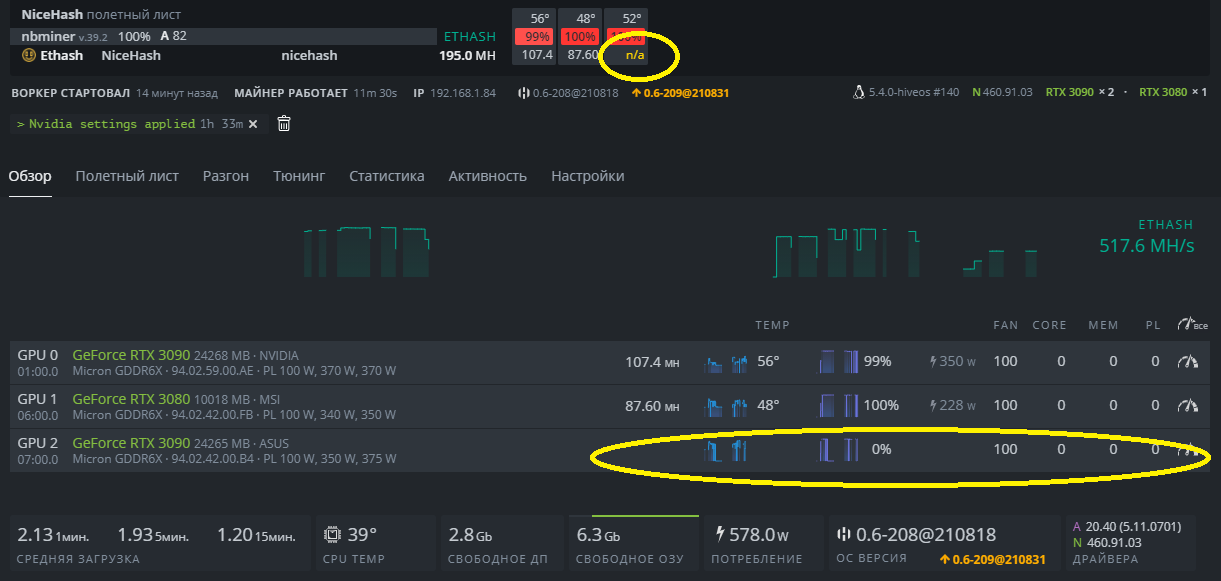The image size is (1221, 581).
Task: Click the PL value for GPU 0
Action: tap(1155, 362)
